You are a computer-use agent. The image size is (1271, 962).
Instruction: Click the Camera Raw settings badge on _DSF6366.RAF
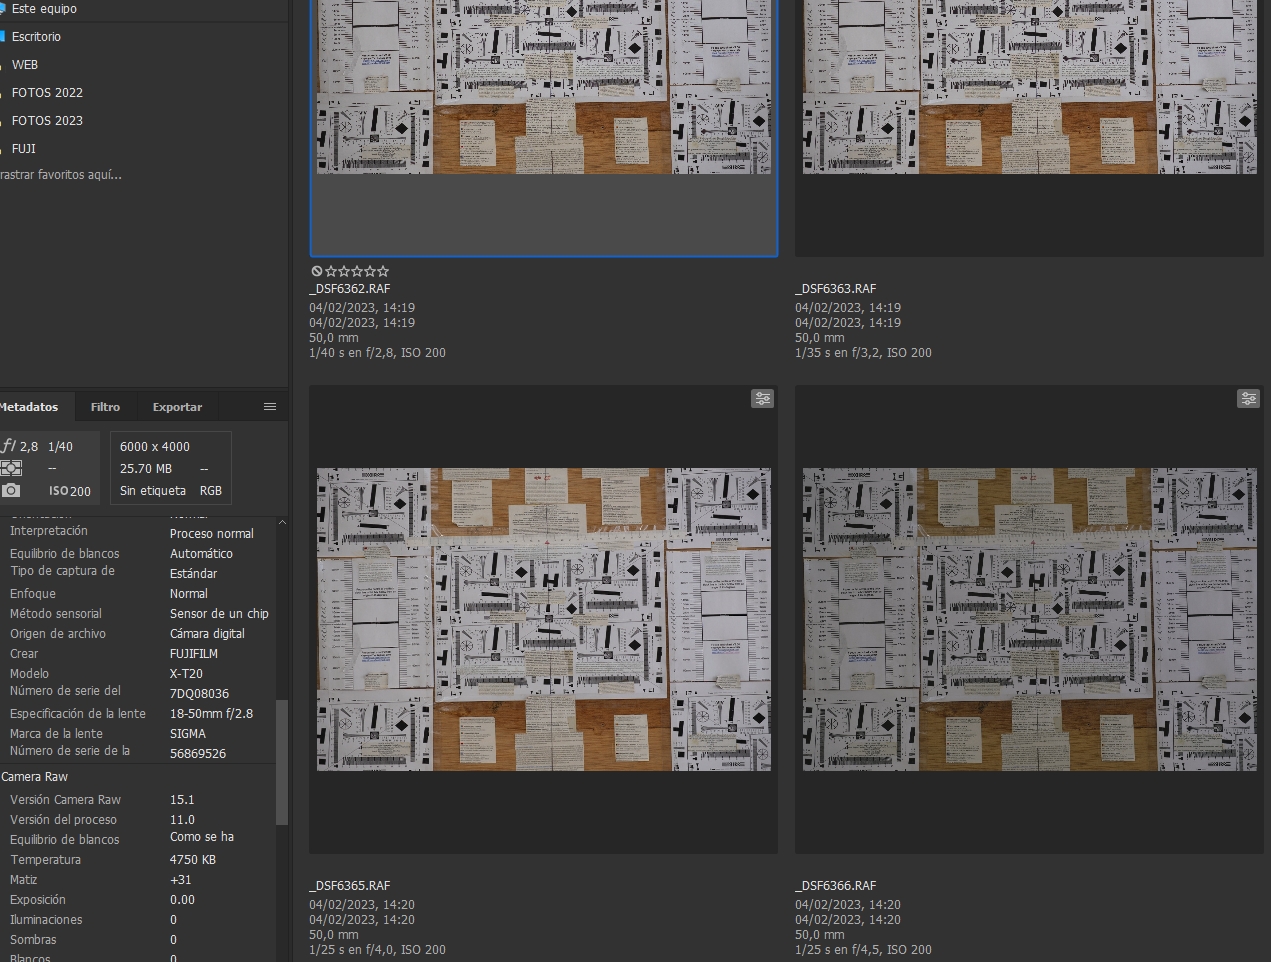1249,399
